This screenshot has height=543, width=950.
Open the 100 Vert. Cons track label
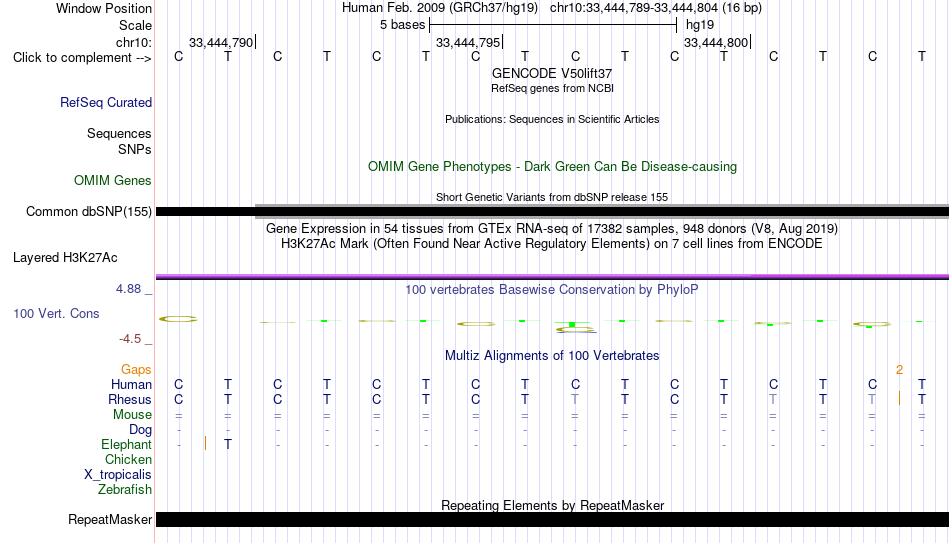pyautogui.click(x=56, y=313)
